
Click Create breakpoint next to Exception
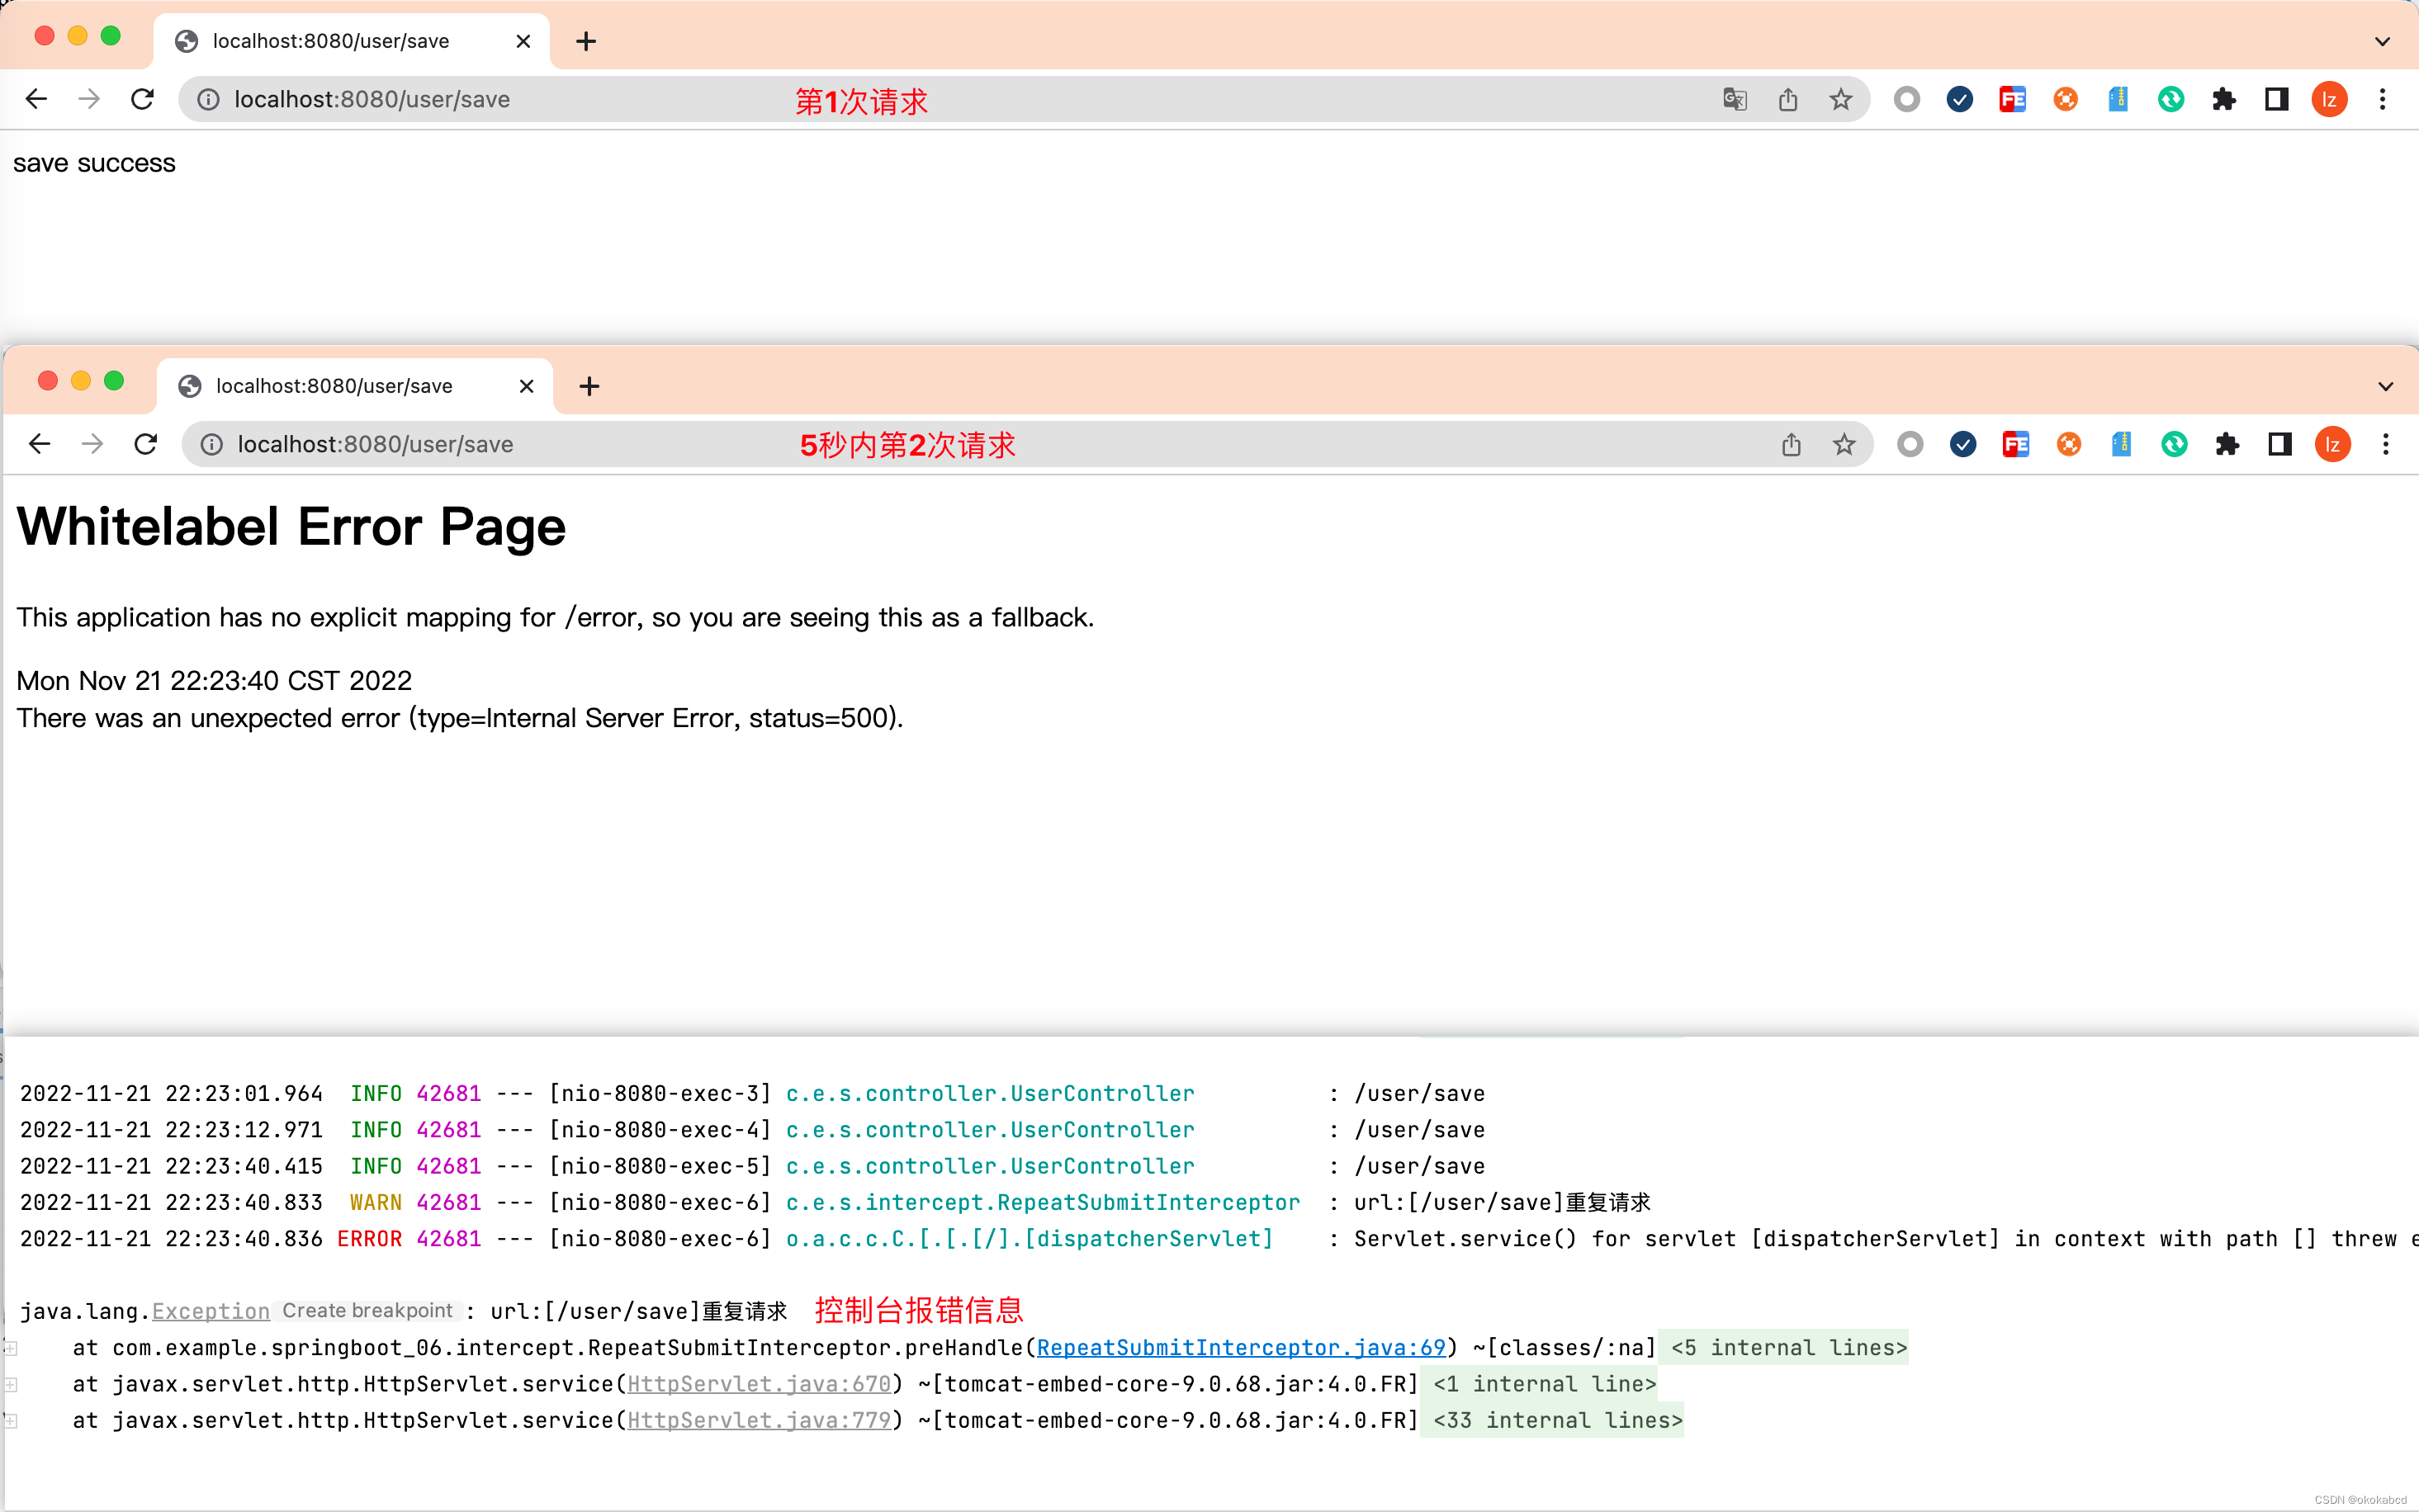point(367,1311)
